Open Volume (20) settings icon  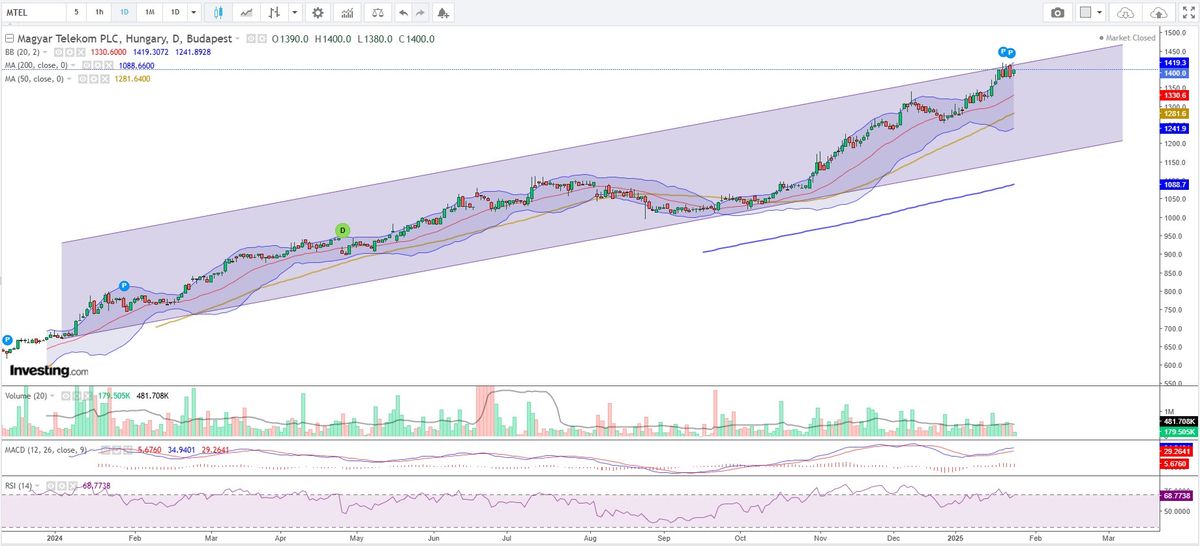tap(78, 396)
